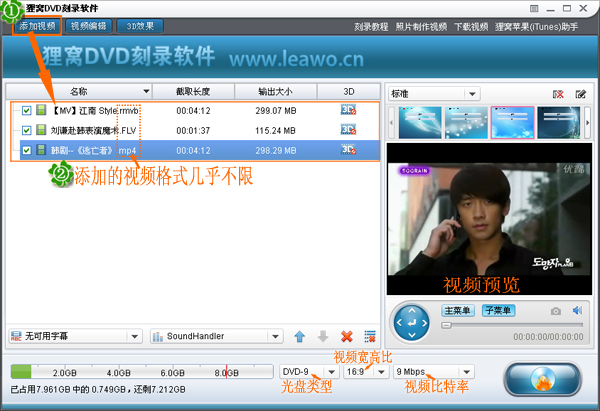Open the SoundHandler audio track dropdown
The width and height of the screenshot is (600, 411).
pos(217,336)
